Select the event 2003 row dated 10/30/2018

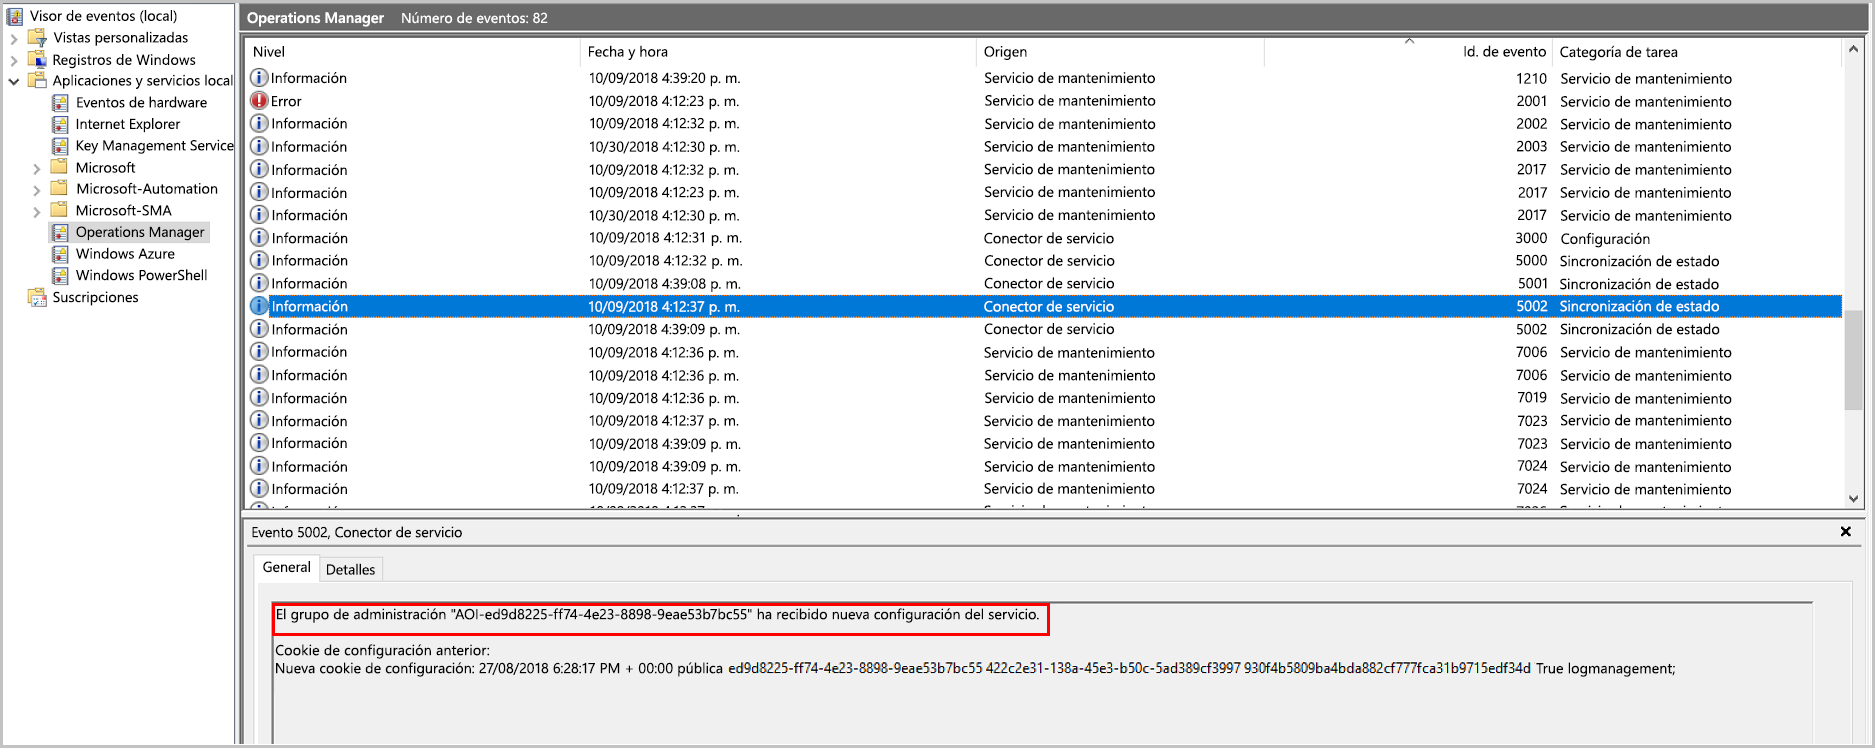(x=1044, y=147)
